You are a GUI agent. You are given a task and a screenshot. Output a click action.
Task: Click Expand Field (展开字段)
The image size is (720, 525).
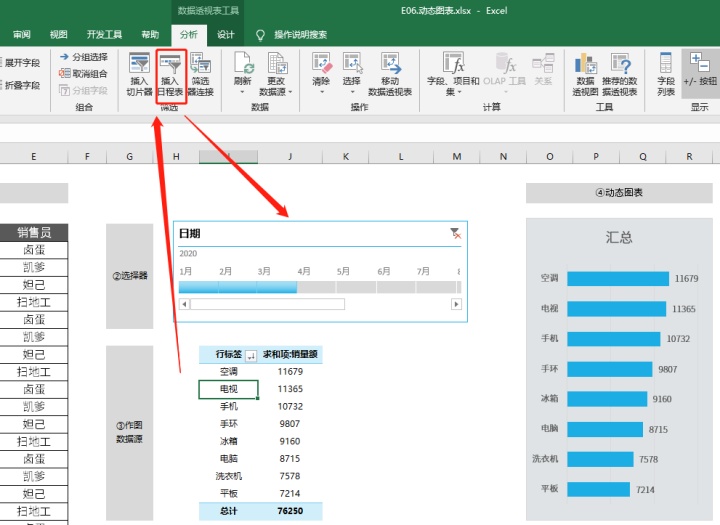20,63
